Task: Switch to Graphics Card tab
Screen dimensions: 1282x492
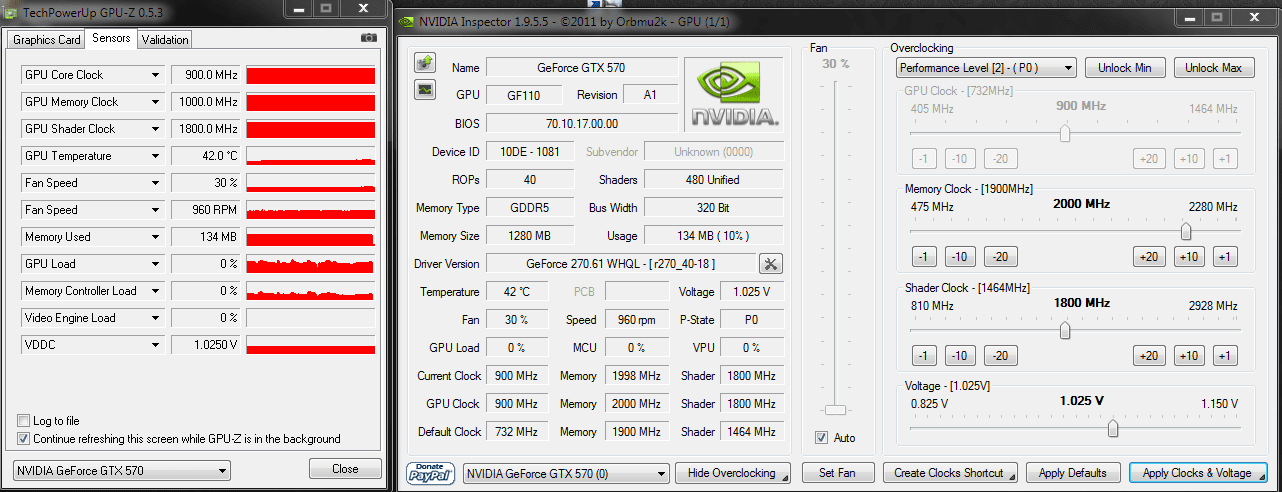Action: 46,40
